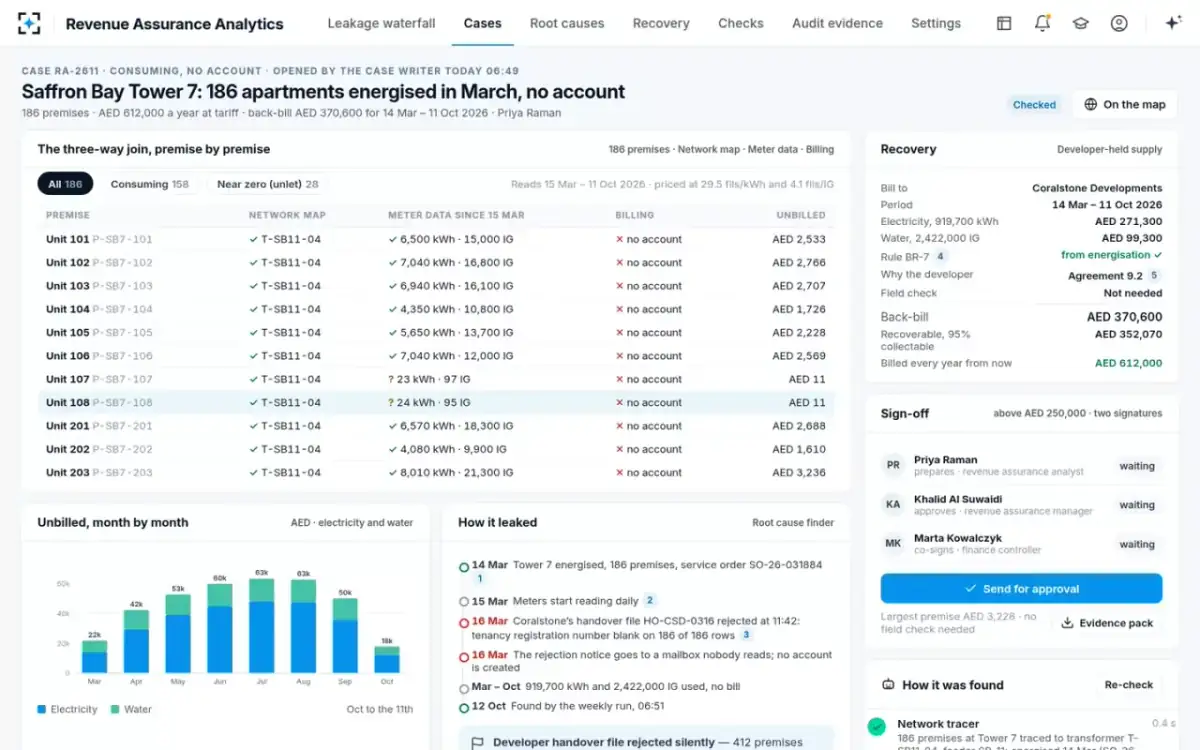Click the Revenue Assurance Analytics logo icon

point(30,23)
